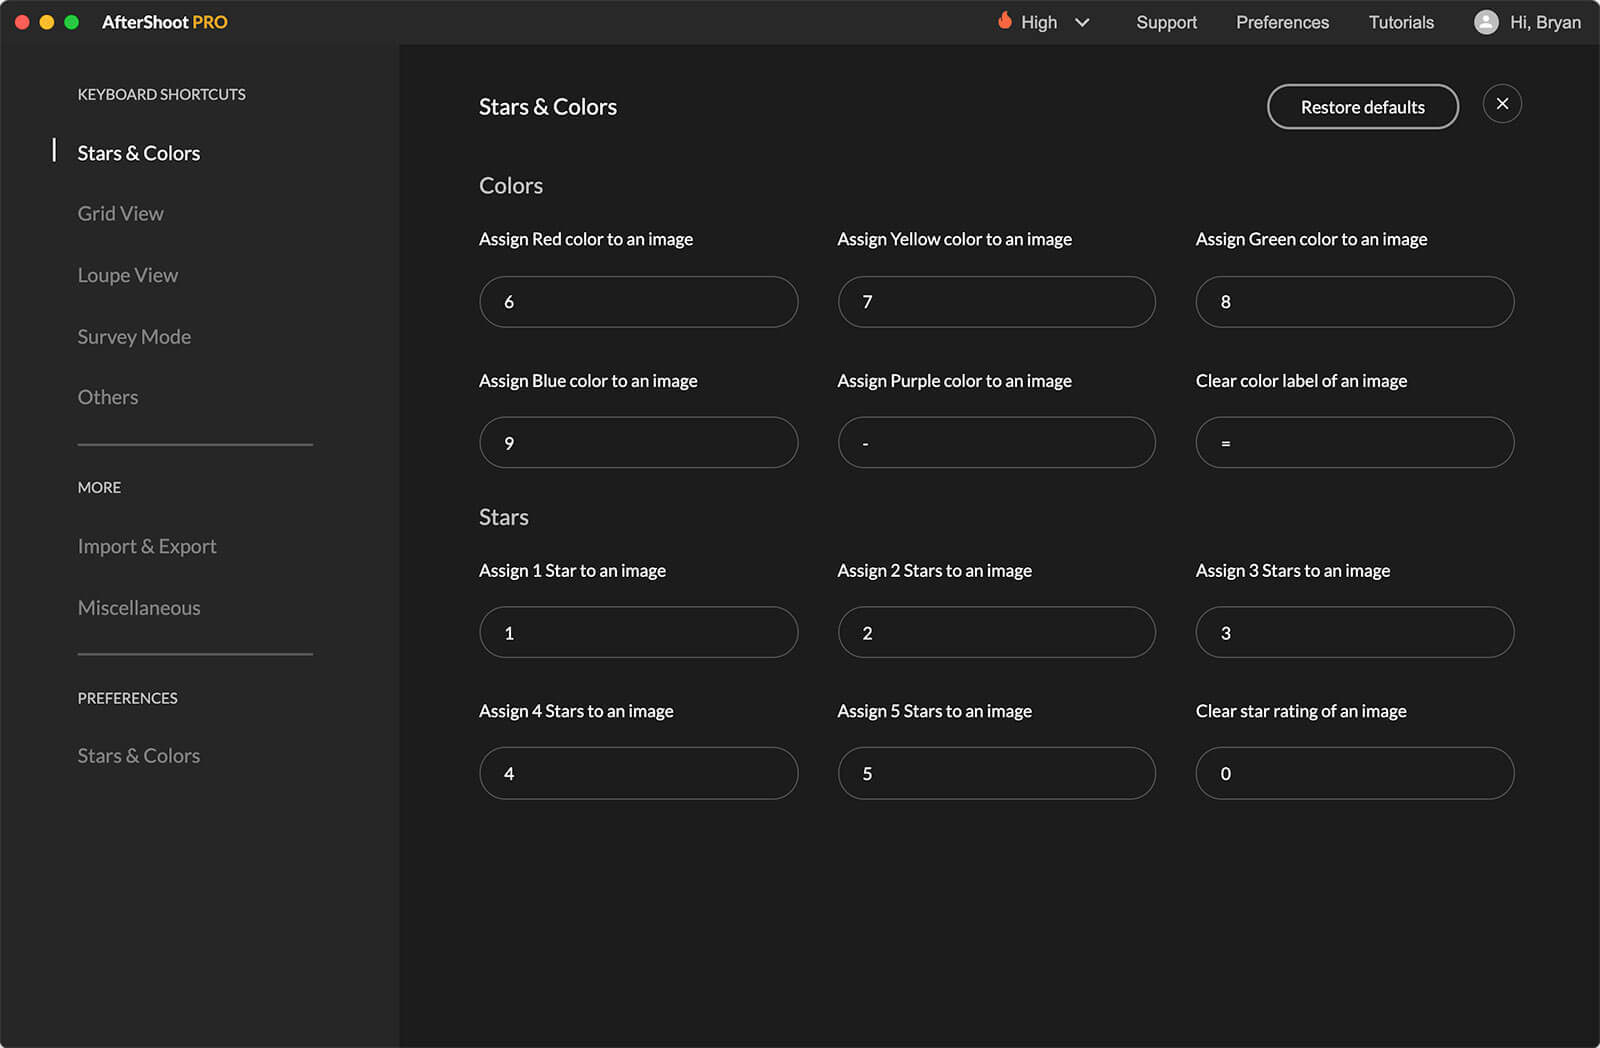
Task: Edit the Assign Red color shortcut field
Action: point(638,302)
